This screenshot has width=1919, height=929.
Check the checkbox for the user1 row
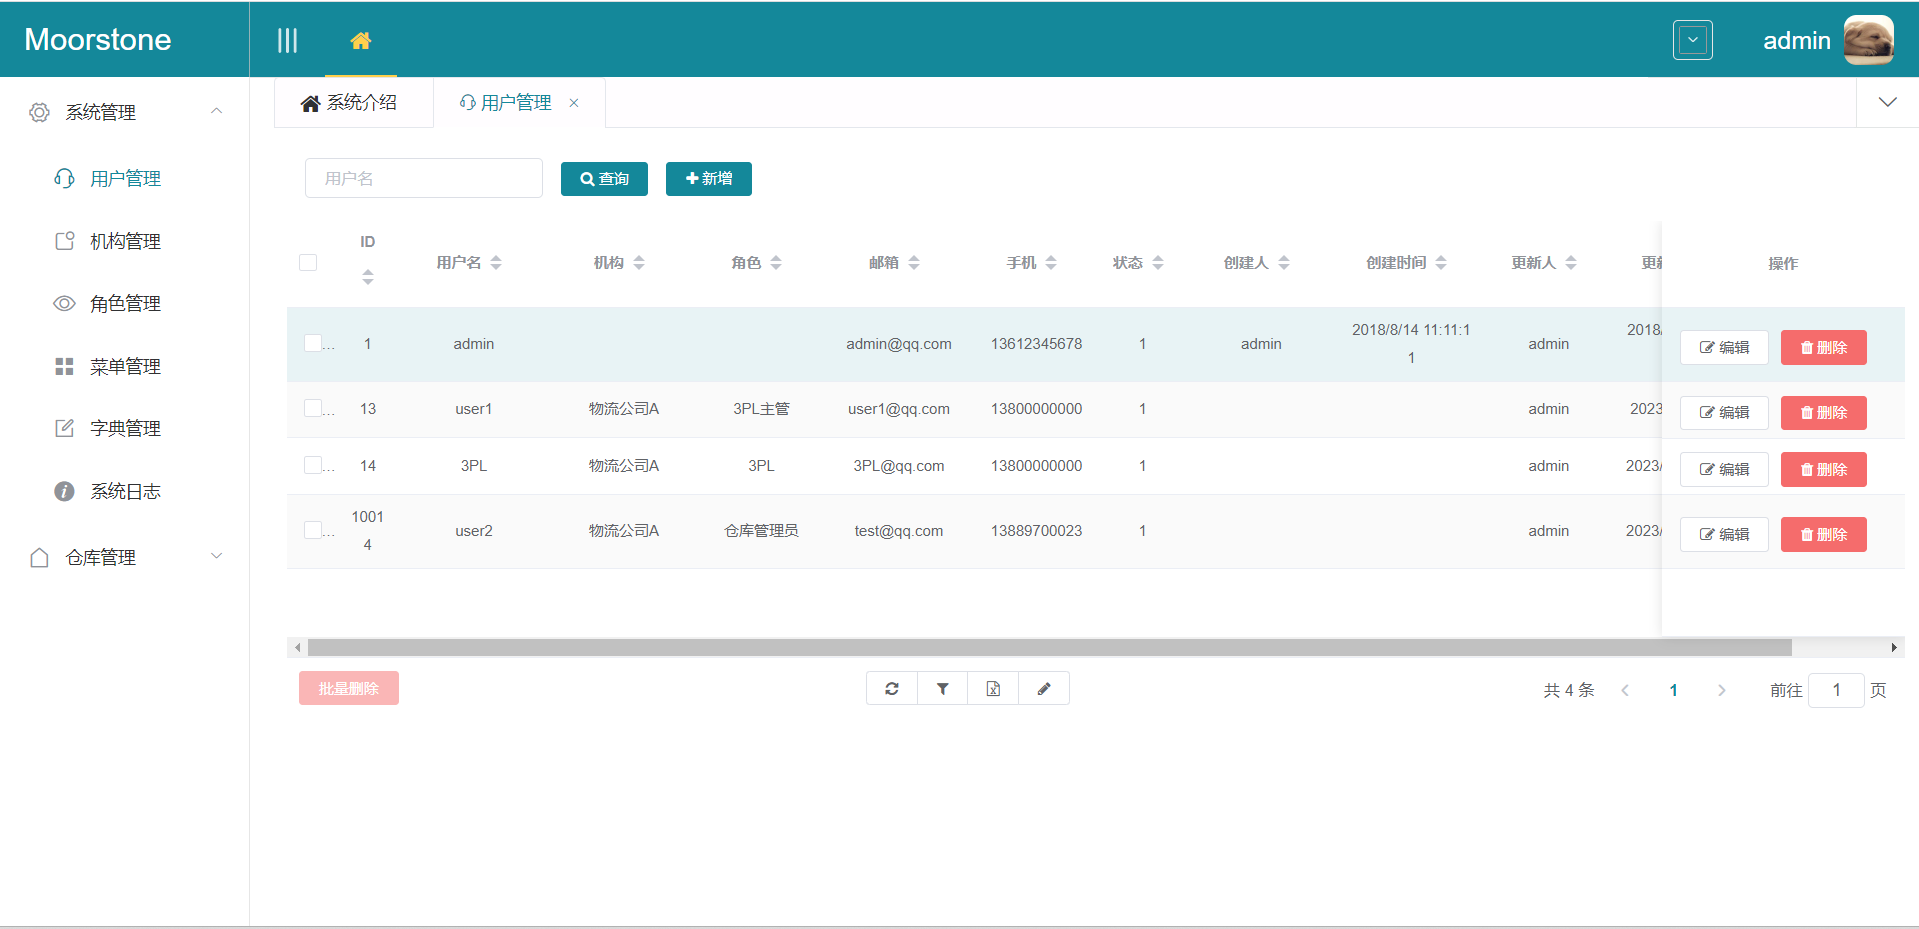pyautogui.click(x=313, y=408)
